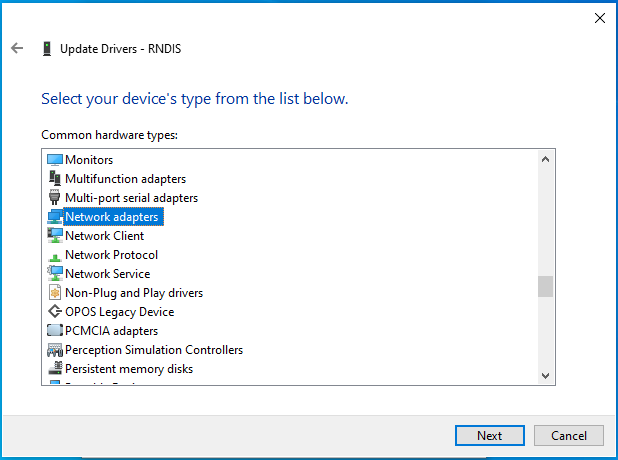
Task: Select Monitors in hardware types list
Action: click(x=89, y=160)
